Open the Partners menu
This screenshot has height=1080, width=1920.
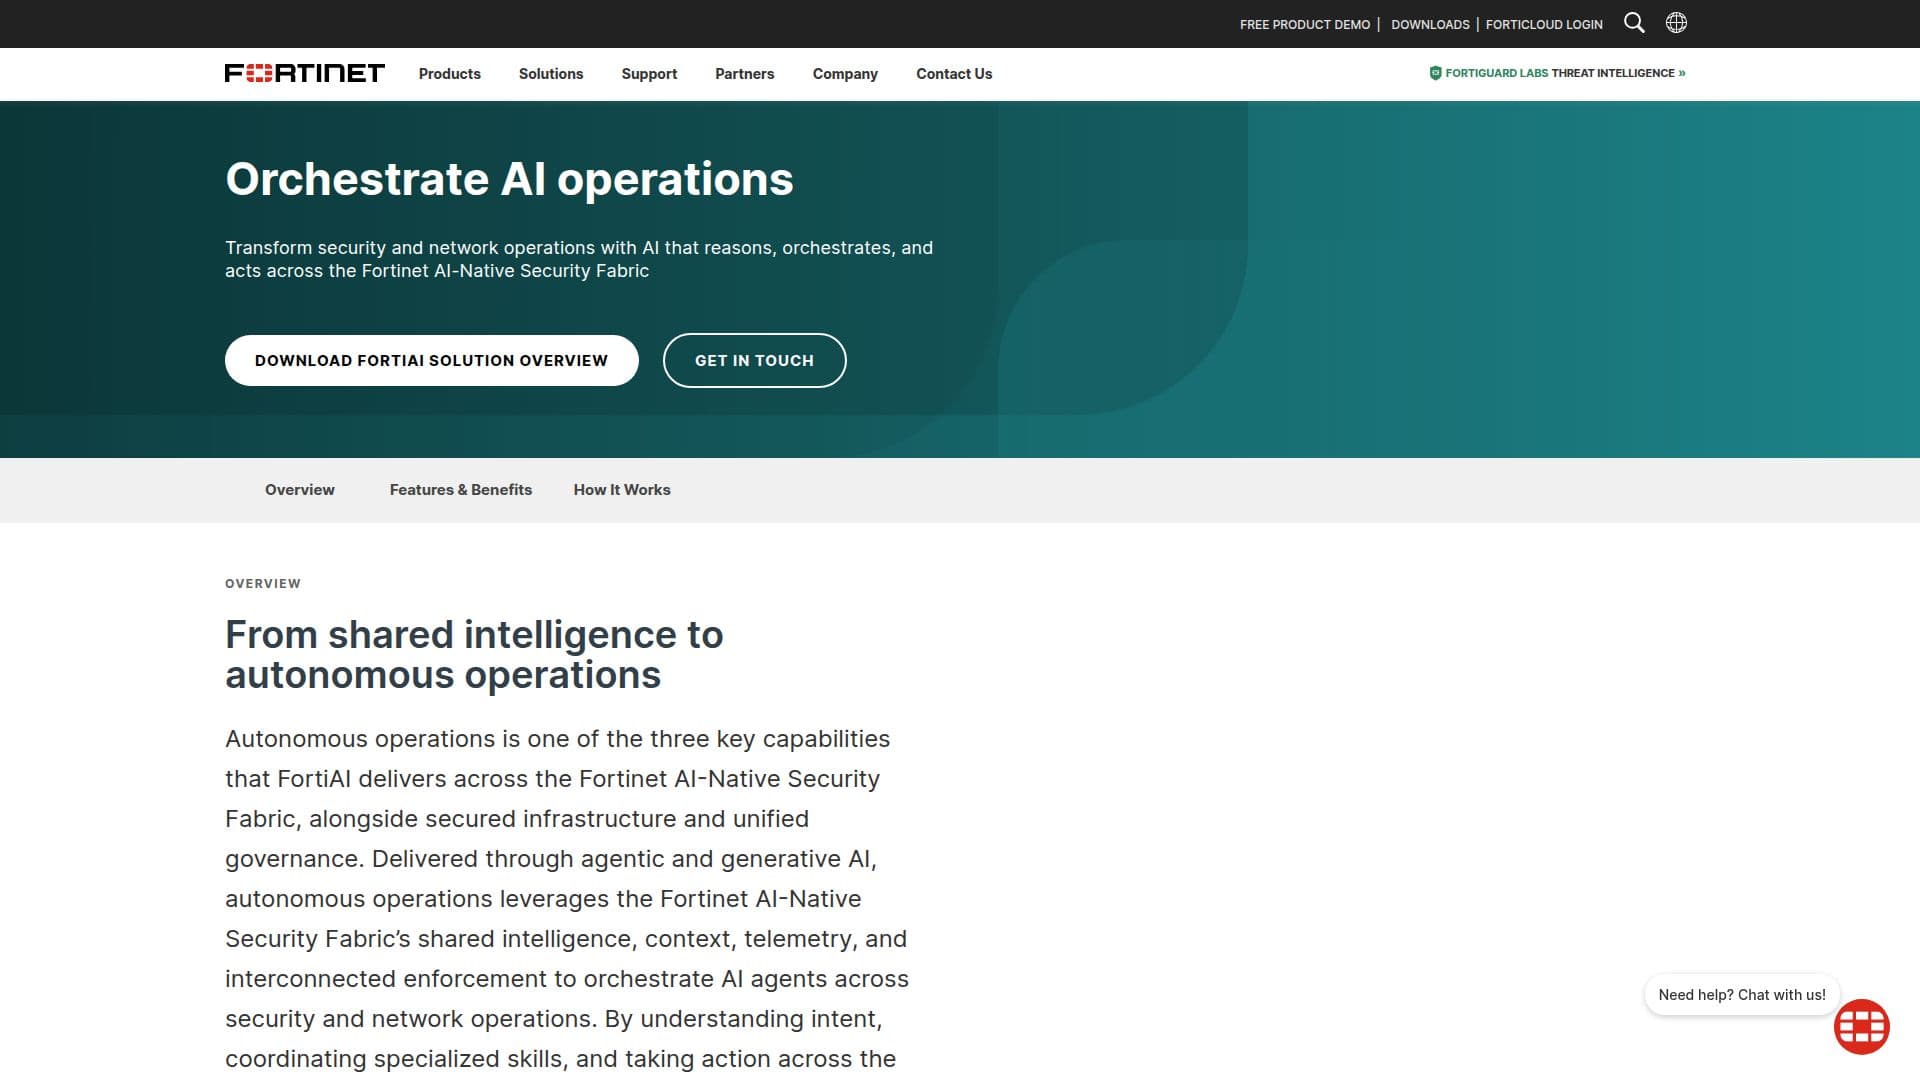coord(744,74)
